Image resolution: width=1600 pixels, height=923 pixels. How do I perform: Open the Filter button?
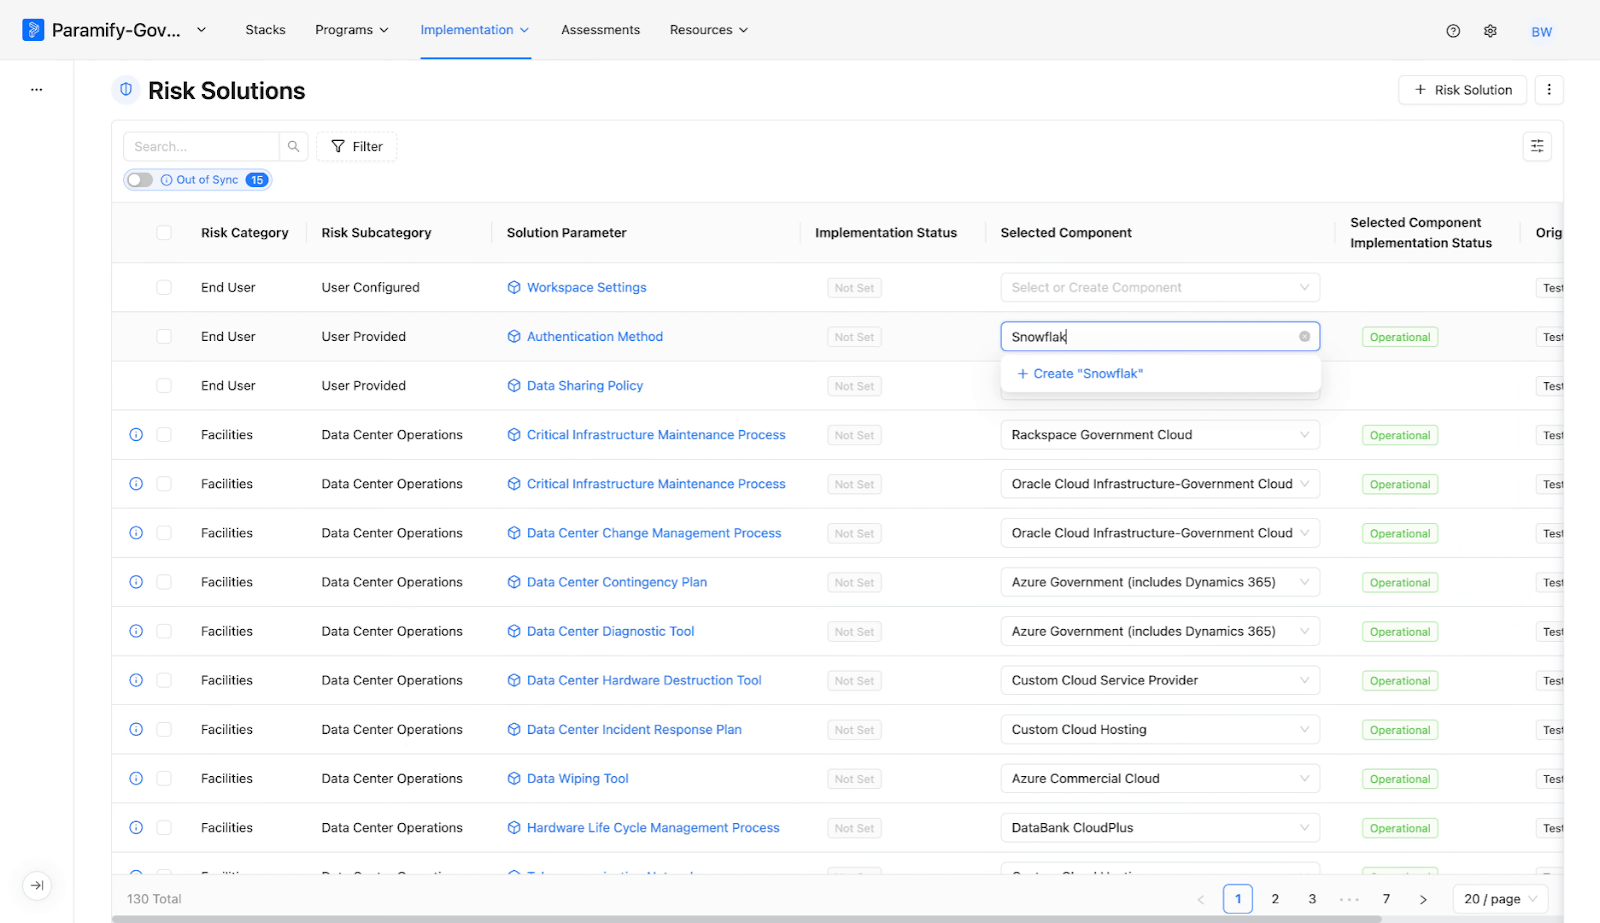tap(357, 146)
